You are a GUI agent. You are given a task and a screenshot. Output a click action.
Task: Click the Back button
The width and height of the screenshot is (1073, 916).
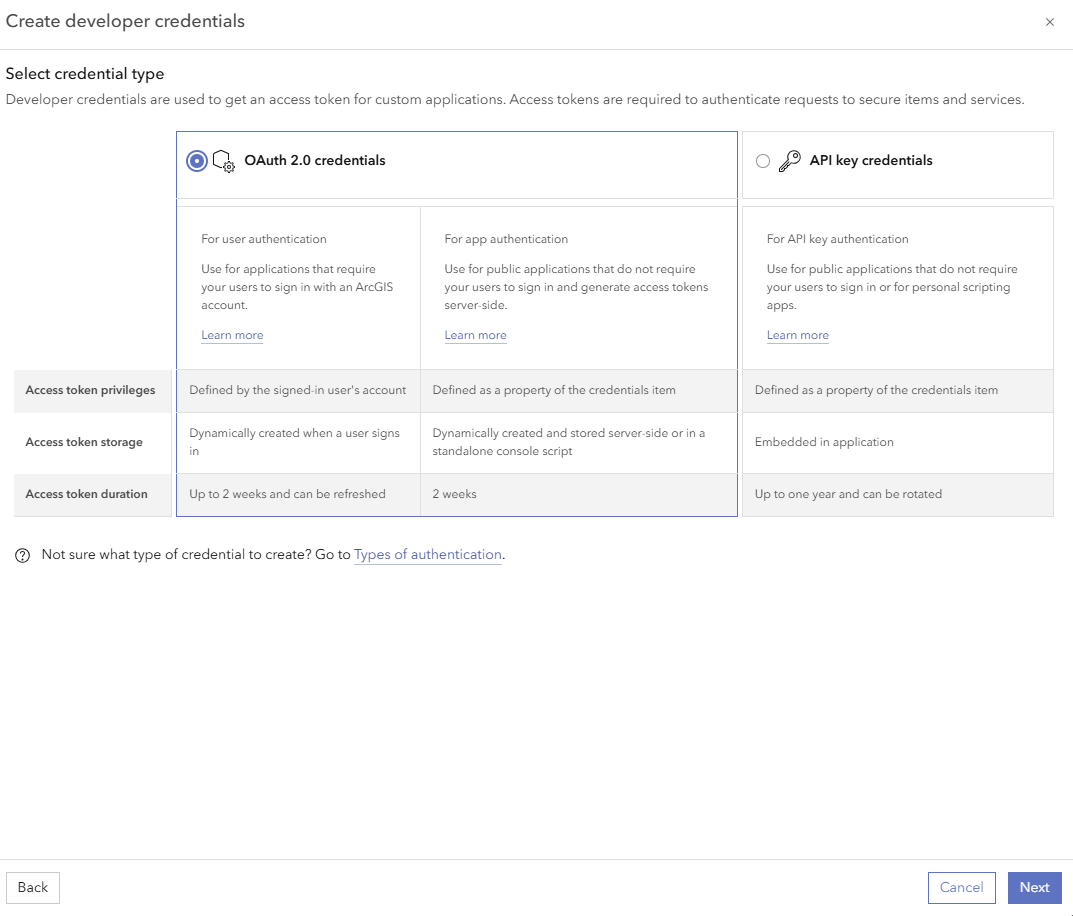point(32,887)
